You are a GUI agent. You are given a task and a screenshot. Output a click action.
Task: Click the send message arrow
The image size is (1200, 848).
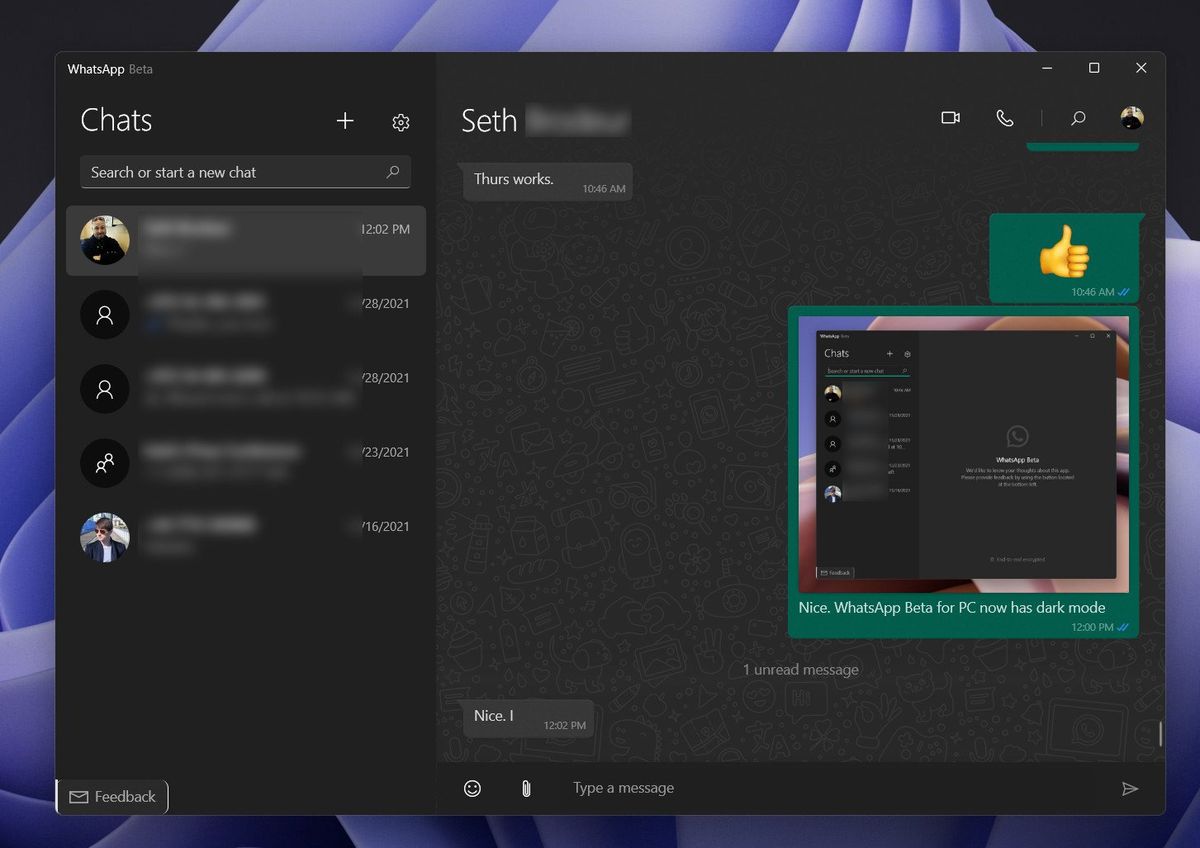click(1130, 789)
